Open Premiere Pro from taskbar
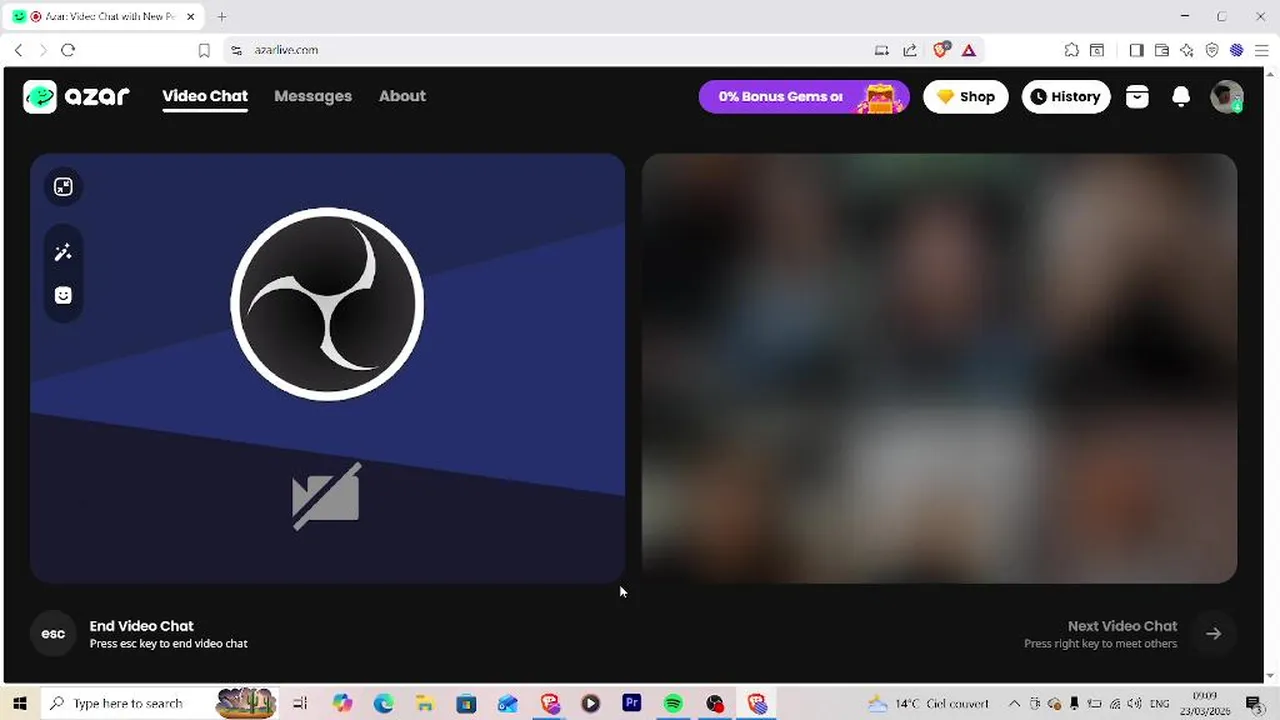The height and width of the screenshot is (720, 1280). 632,703
